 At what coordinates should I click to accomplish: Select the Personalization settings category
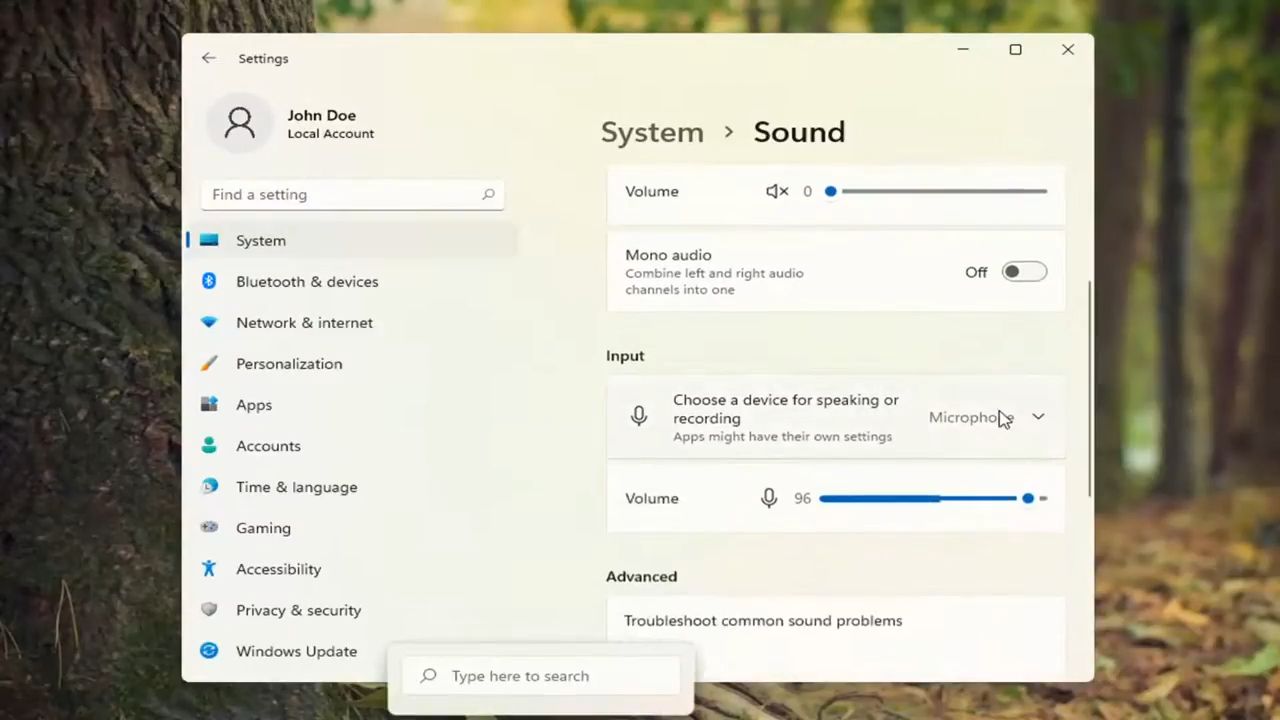coord(289,363)
